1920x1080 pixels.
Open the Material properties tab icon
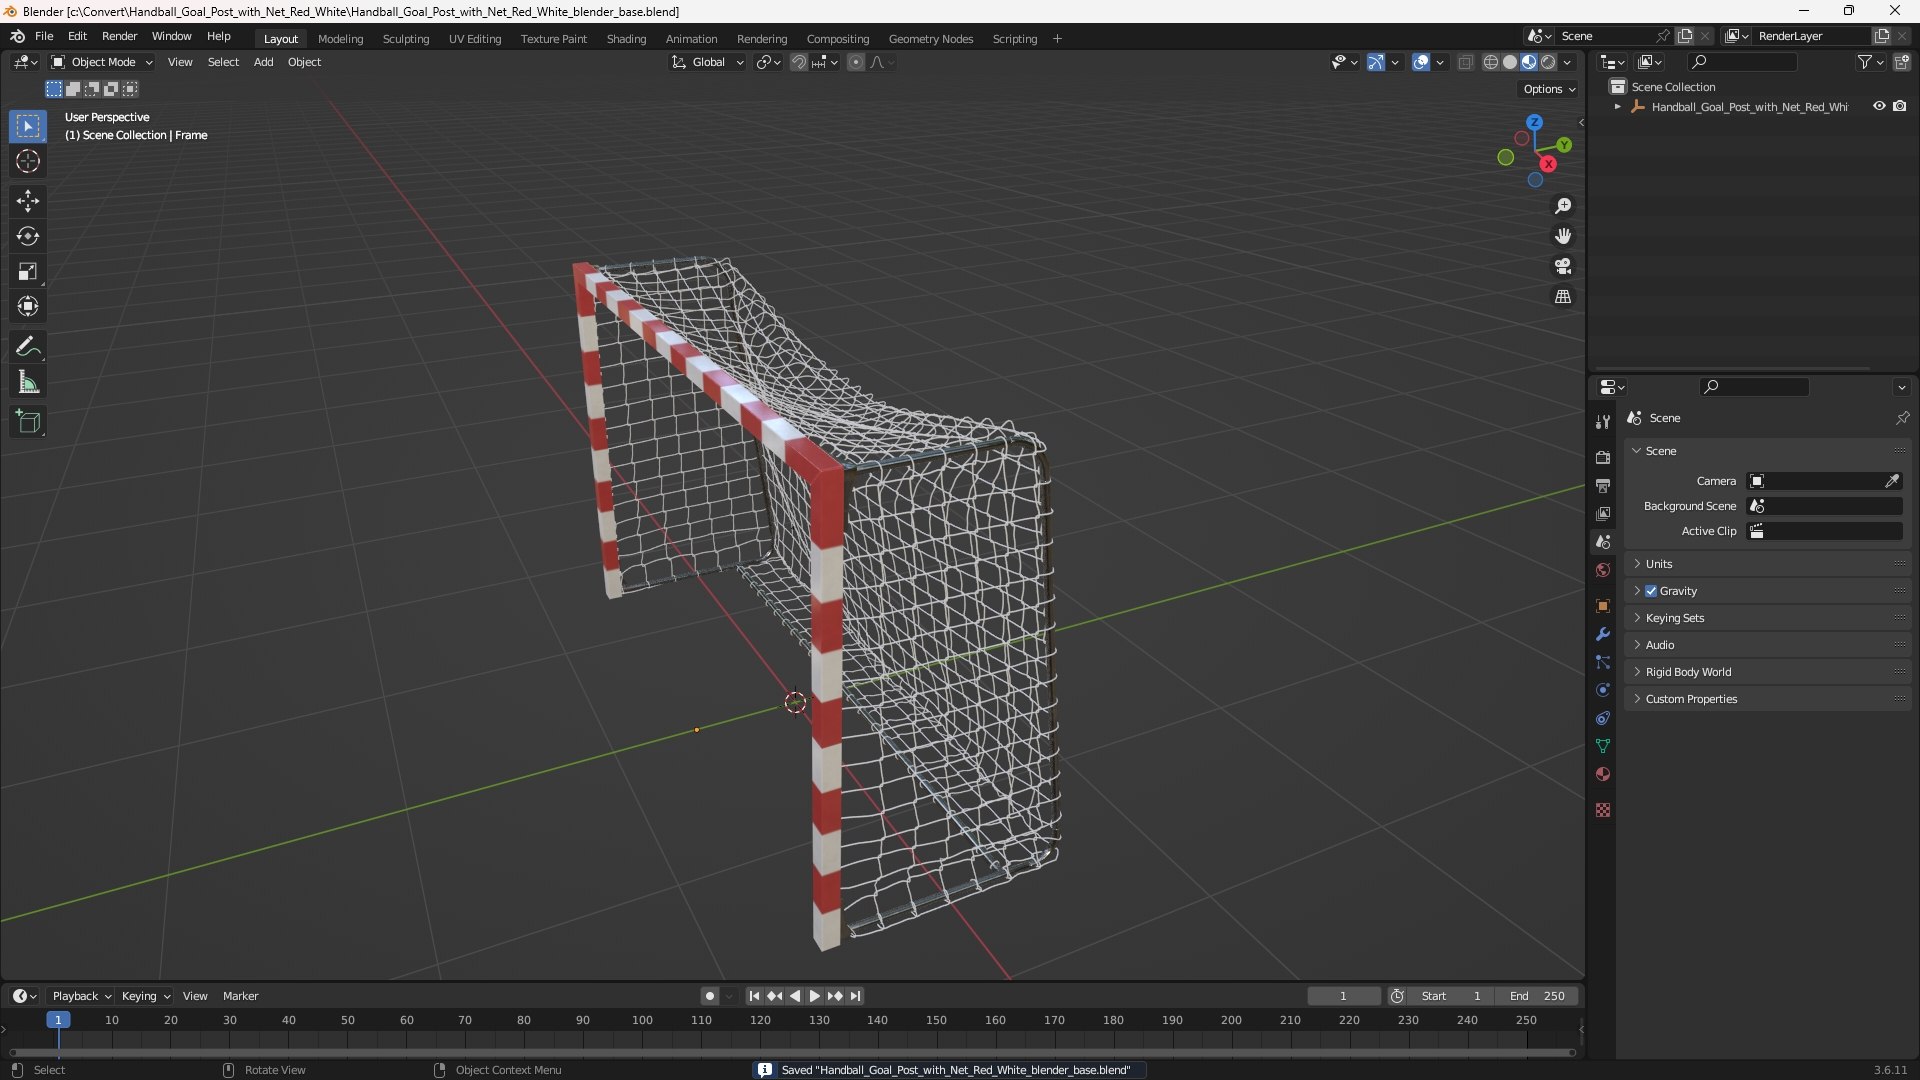click(x=1603, y=774)
